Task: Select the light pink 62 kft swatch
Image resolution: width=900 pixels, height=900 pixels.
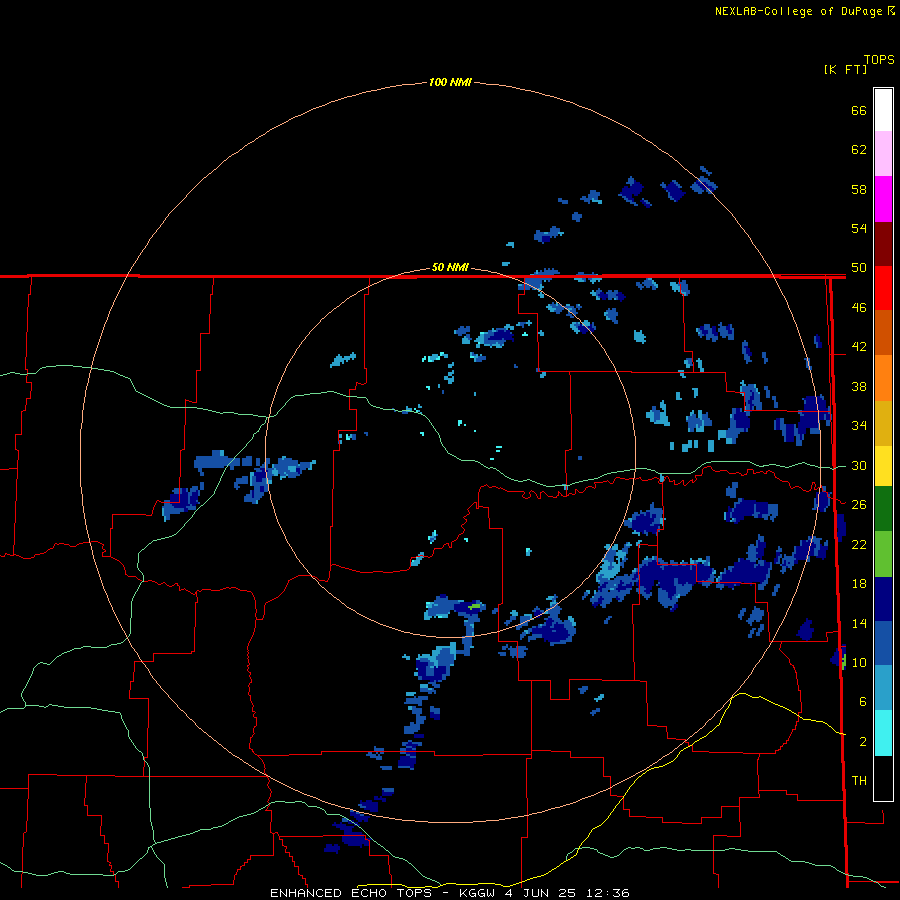Action: pyautogui.click(x=883, y=154)
